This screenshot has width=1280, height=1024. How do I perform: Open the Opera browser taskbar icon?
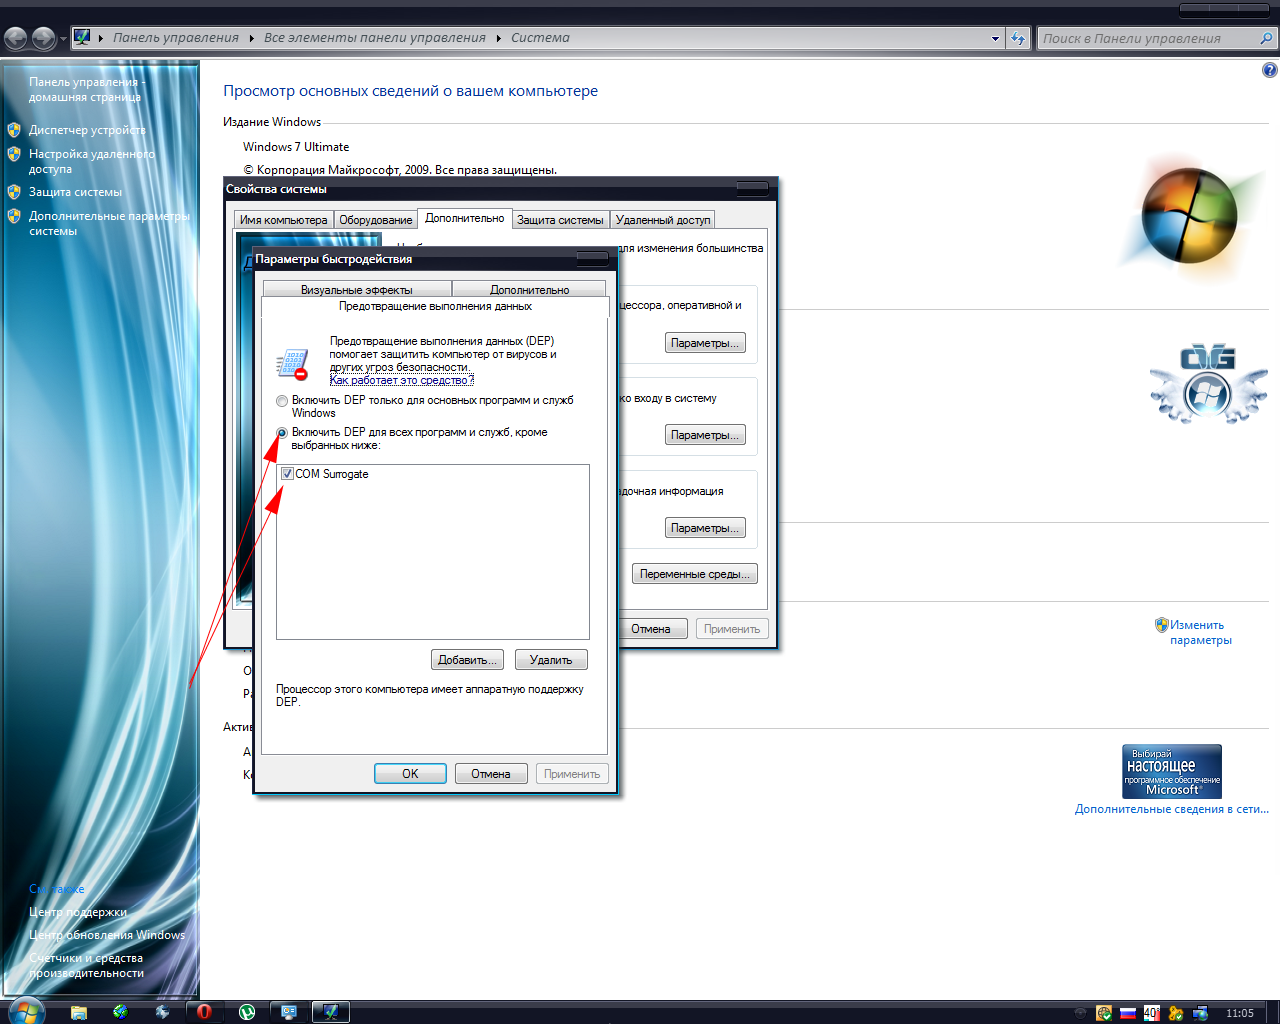coord(204,1012)
